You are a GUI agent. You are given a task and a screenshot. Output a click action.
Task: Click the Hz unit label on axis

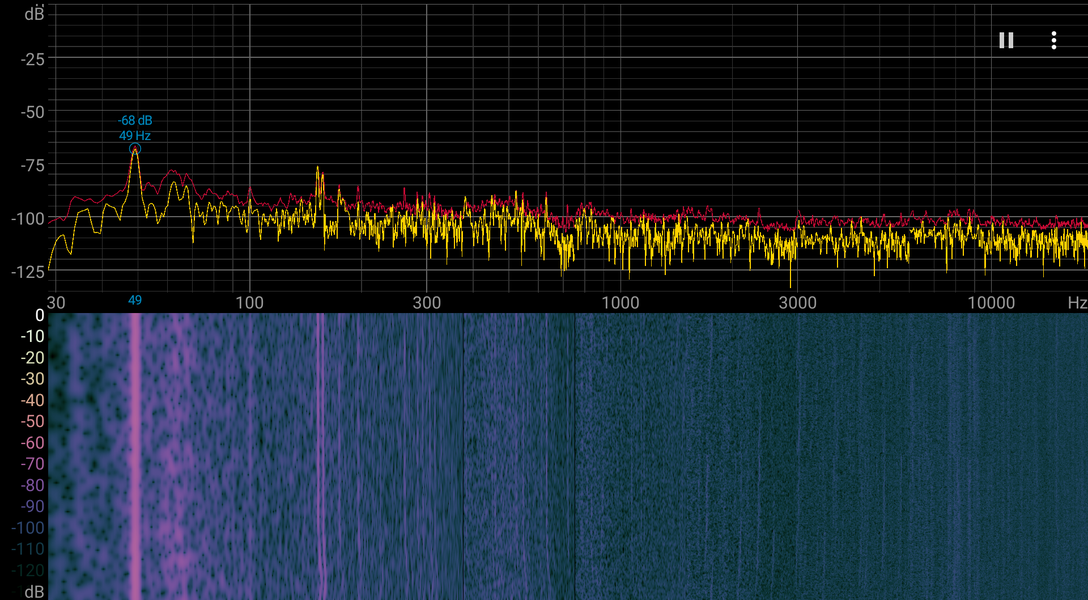pyautogui.click(x=1077, y=302)
